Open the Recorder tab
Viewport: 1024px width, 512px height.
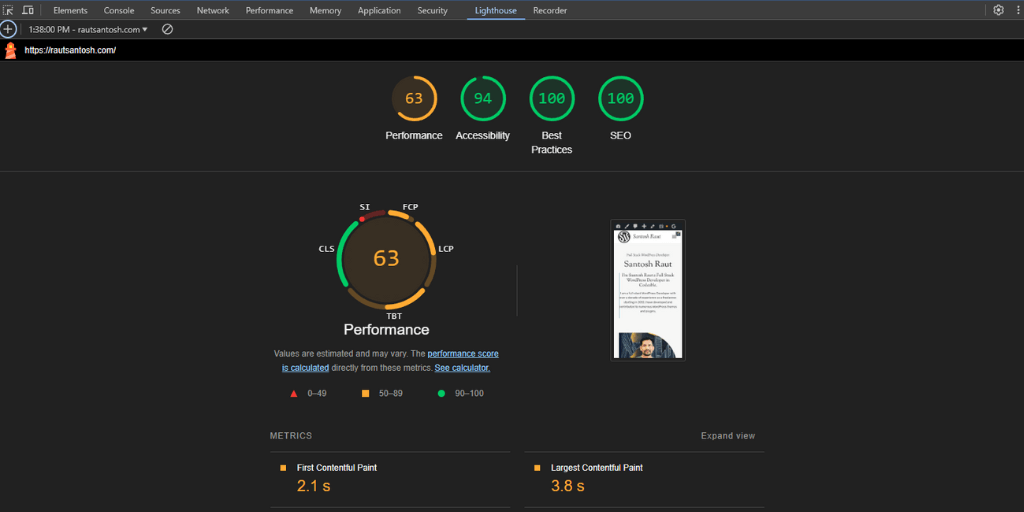tap(550, 10)
